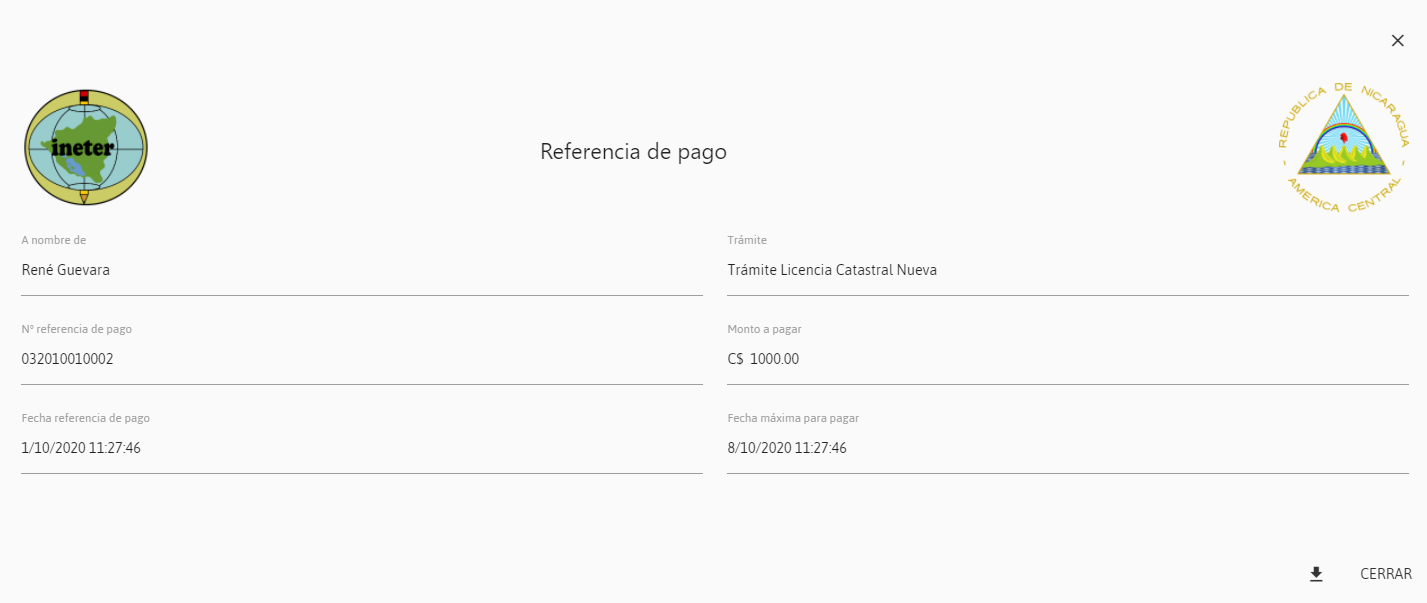Click the 'Nº referencia de pago' label

(77, 329)
